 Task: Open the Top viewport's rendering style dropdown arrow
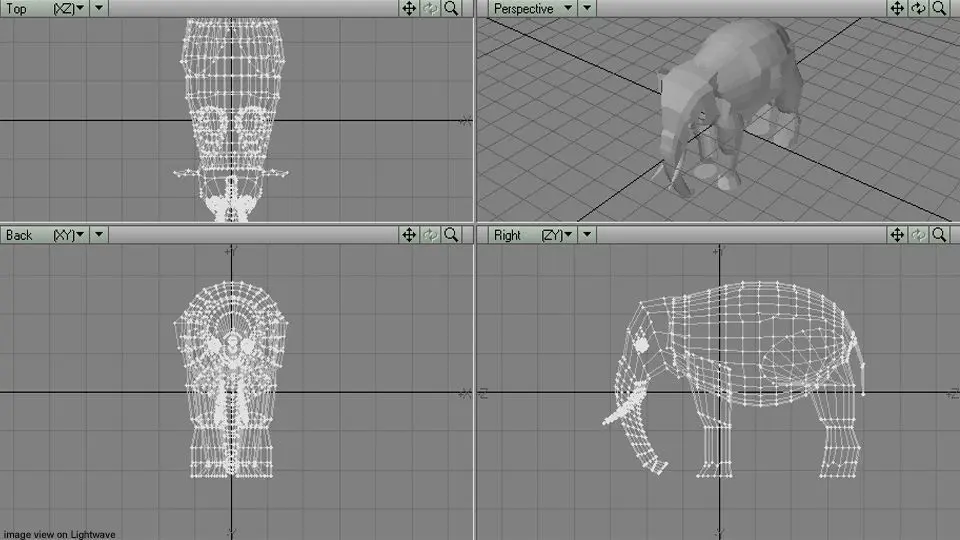[99, 9]
